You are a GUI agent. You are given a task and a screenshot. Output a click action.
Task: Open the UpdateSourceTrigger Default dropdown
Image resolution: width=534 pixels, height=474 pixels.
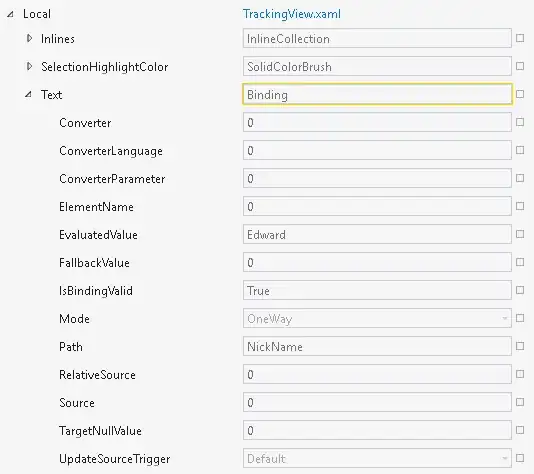377,458
